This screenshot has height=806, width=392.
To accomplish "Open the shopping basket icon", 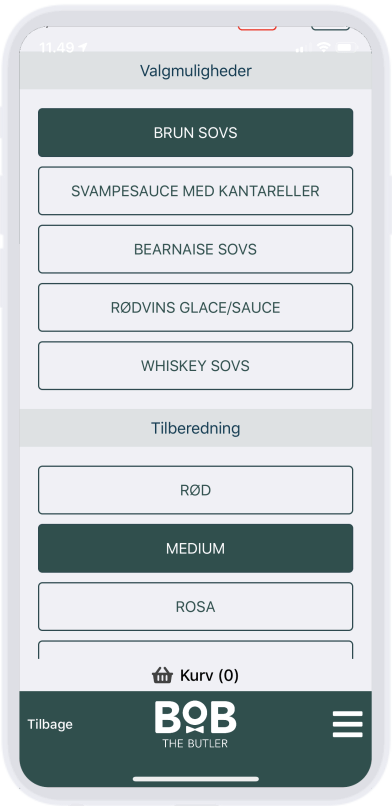I will point(162,675).
